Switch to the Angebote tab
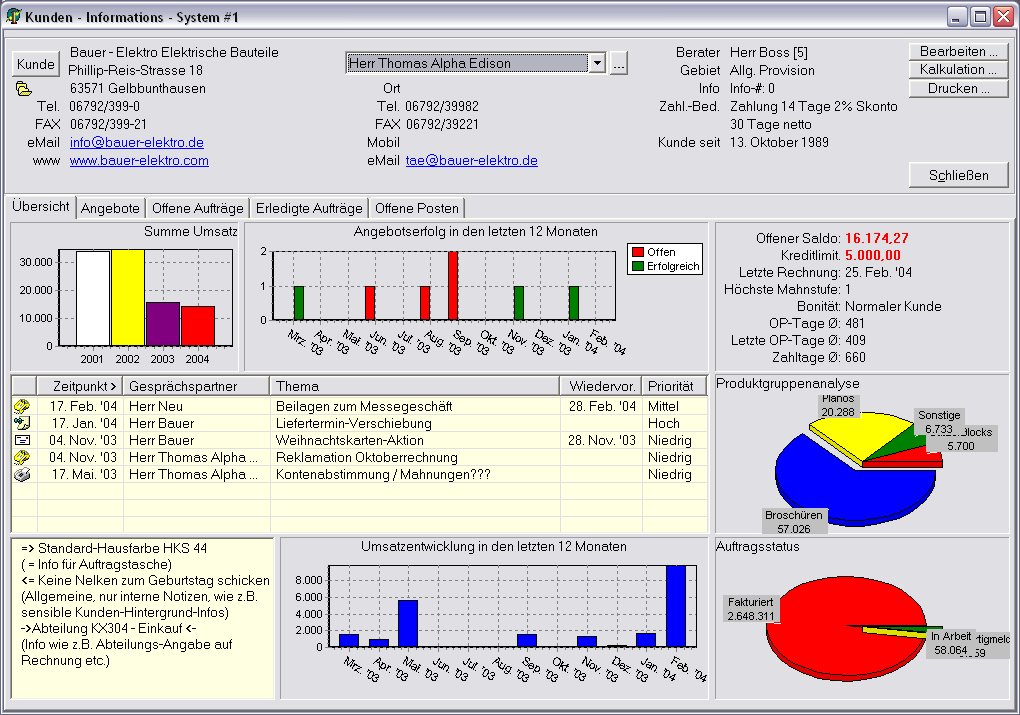The width and height of the screenshot is (1020, 715). tap(110, 208)
